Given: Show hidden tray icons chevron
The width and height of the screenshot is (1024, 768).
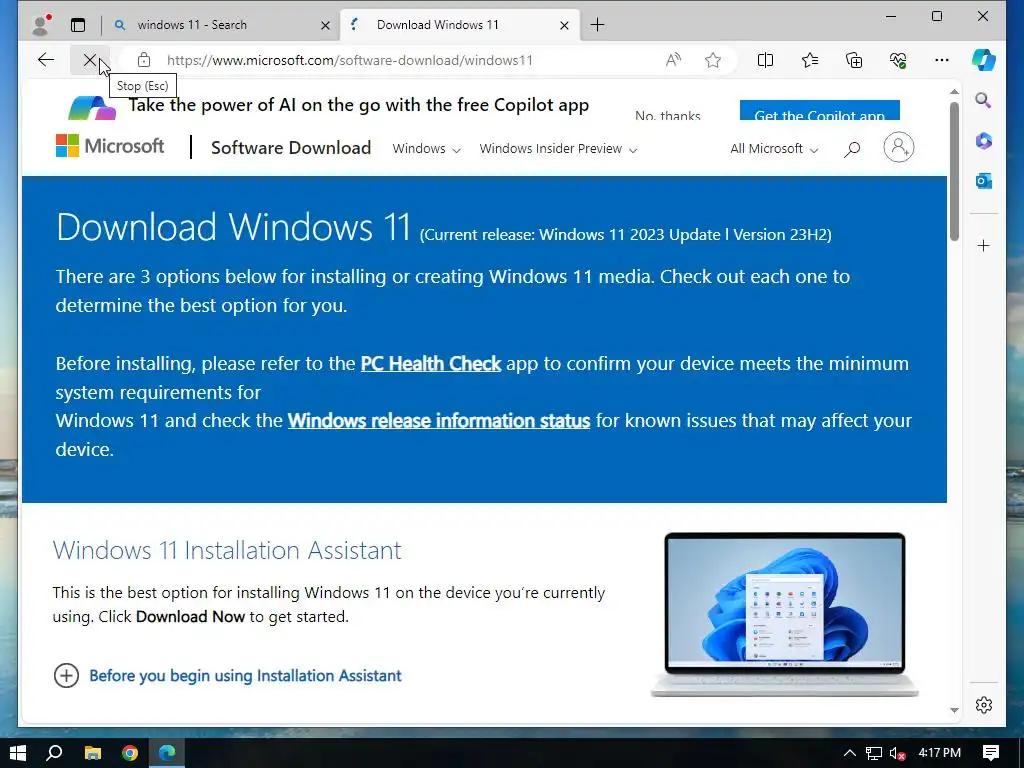Looking at the screenshot, I should 849,753.
